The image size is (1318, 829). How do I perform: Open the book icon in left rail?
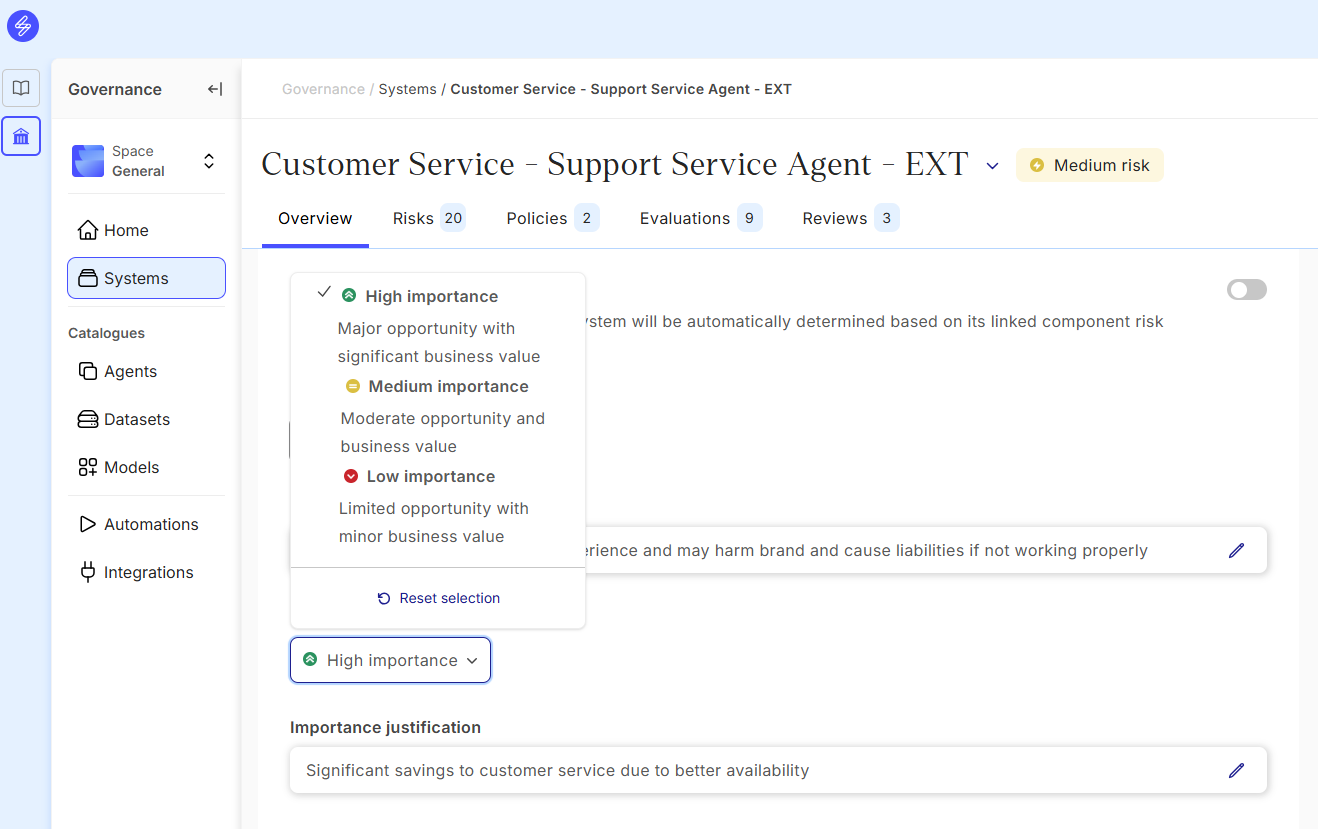[x=21, y=88]
